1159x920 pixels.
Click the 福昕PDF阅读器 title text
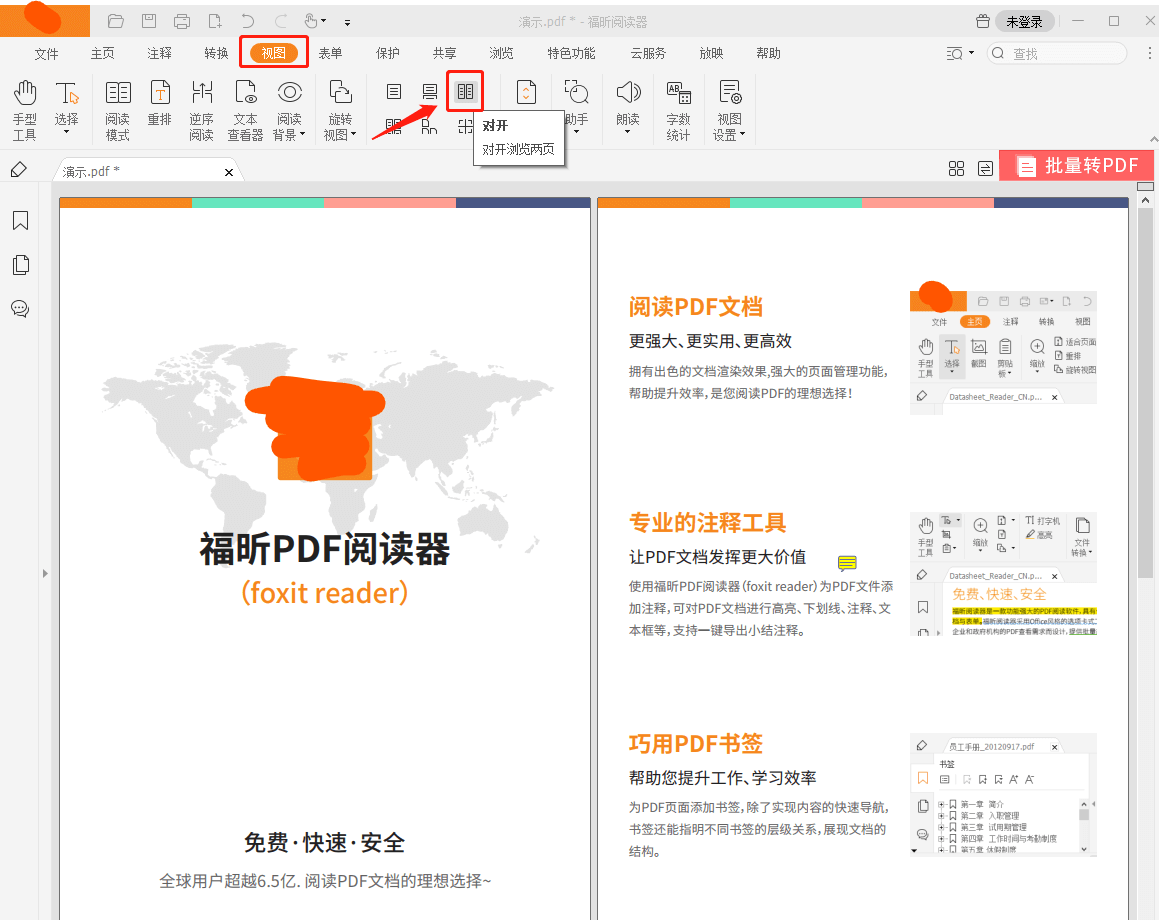click(324, 549)
